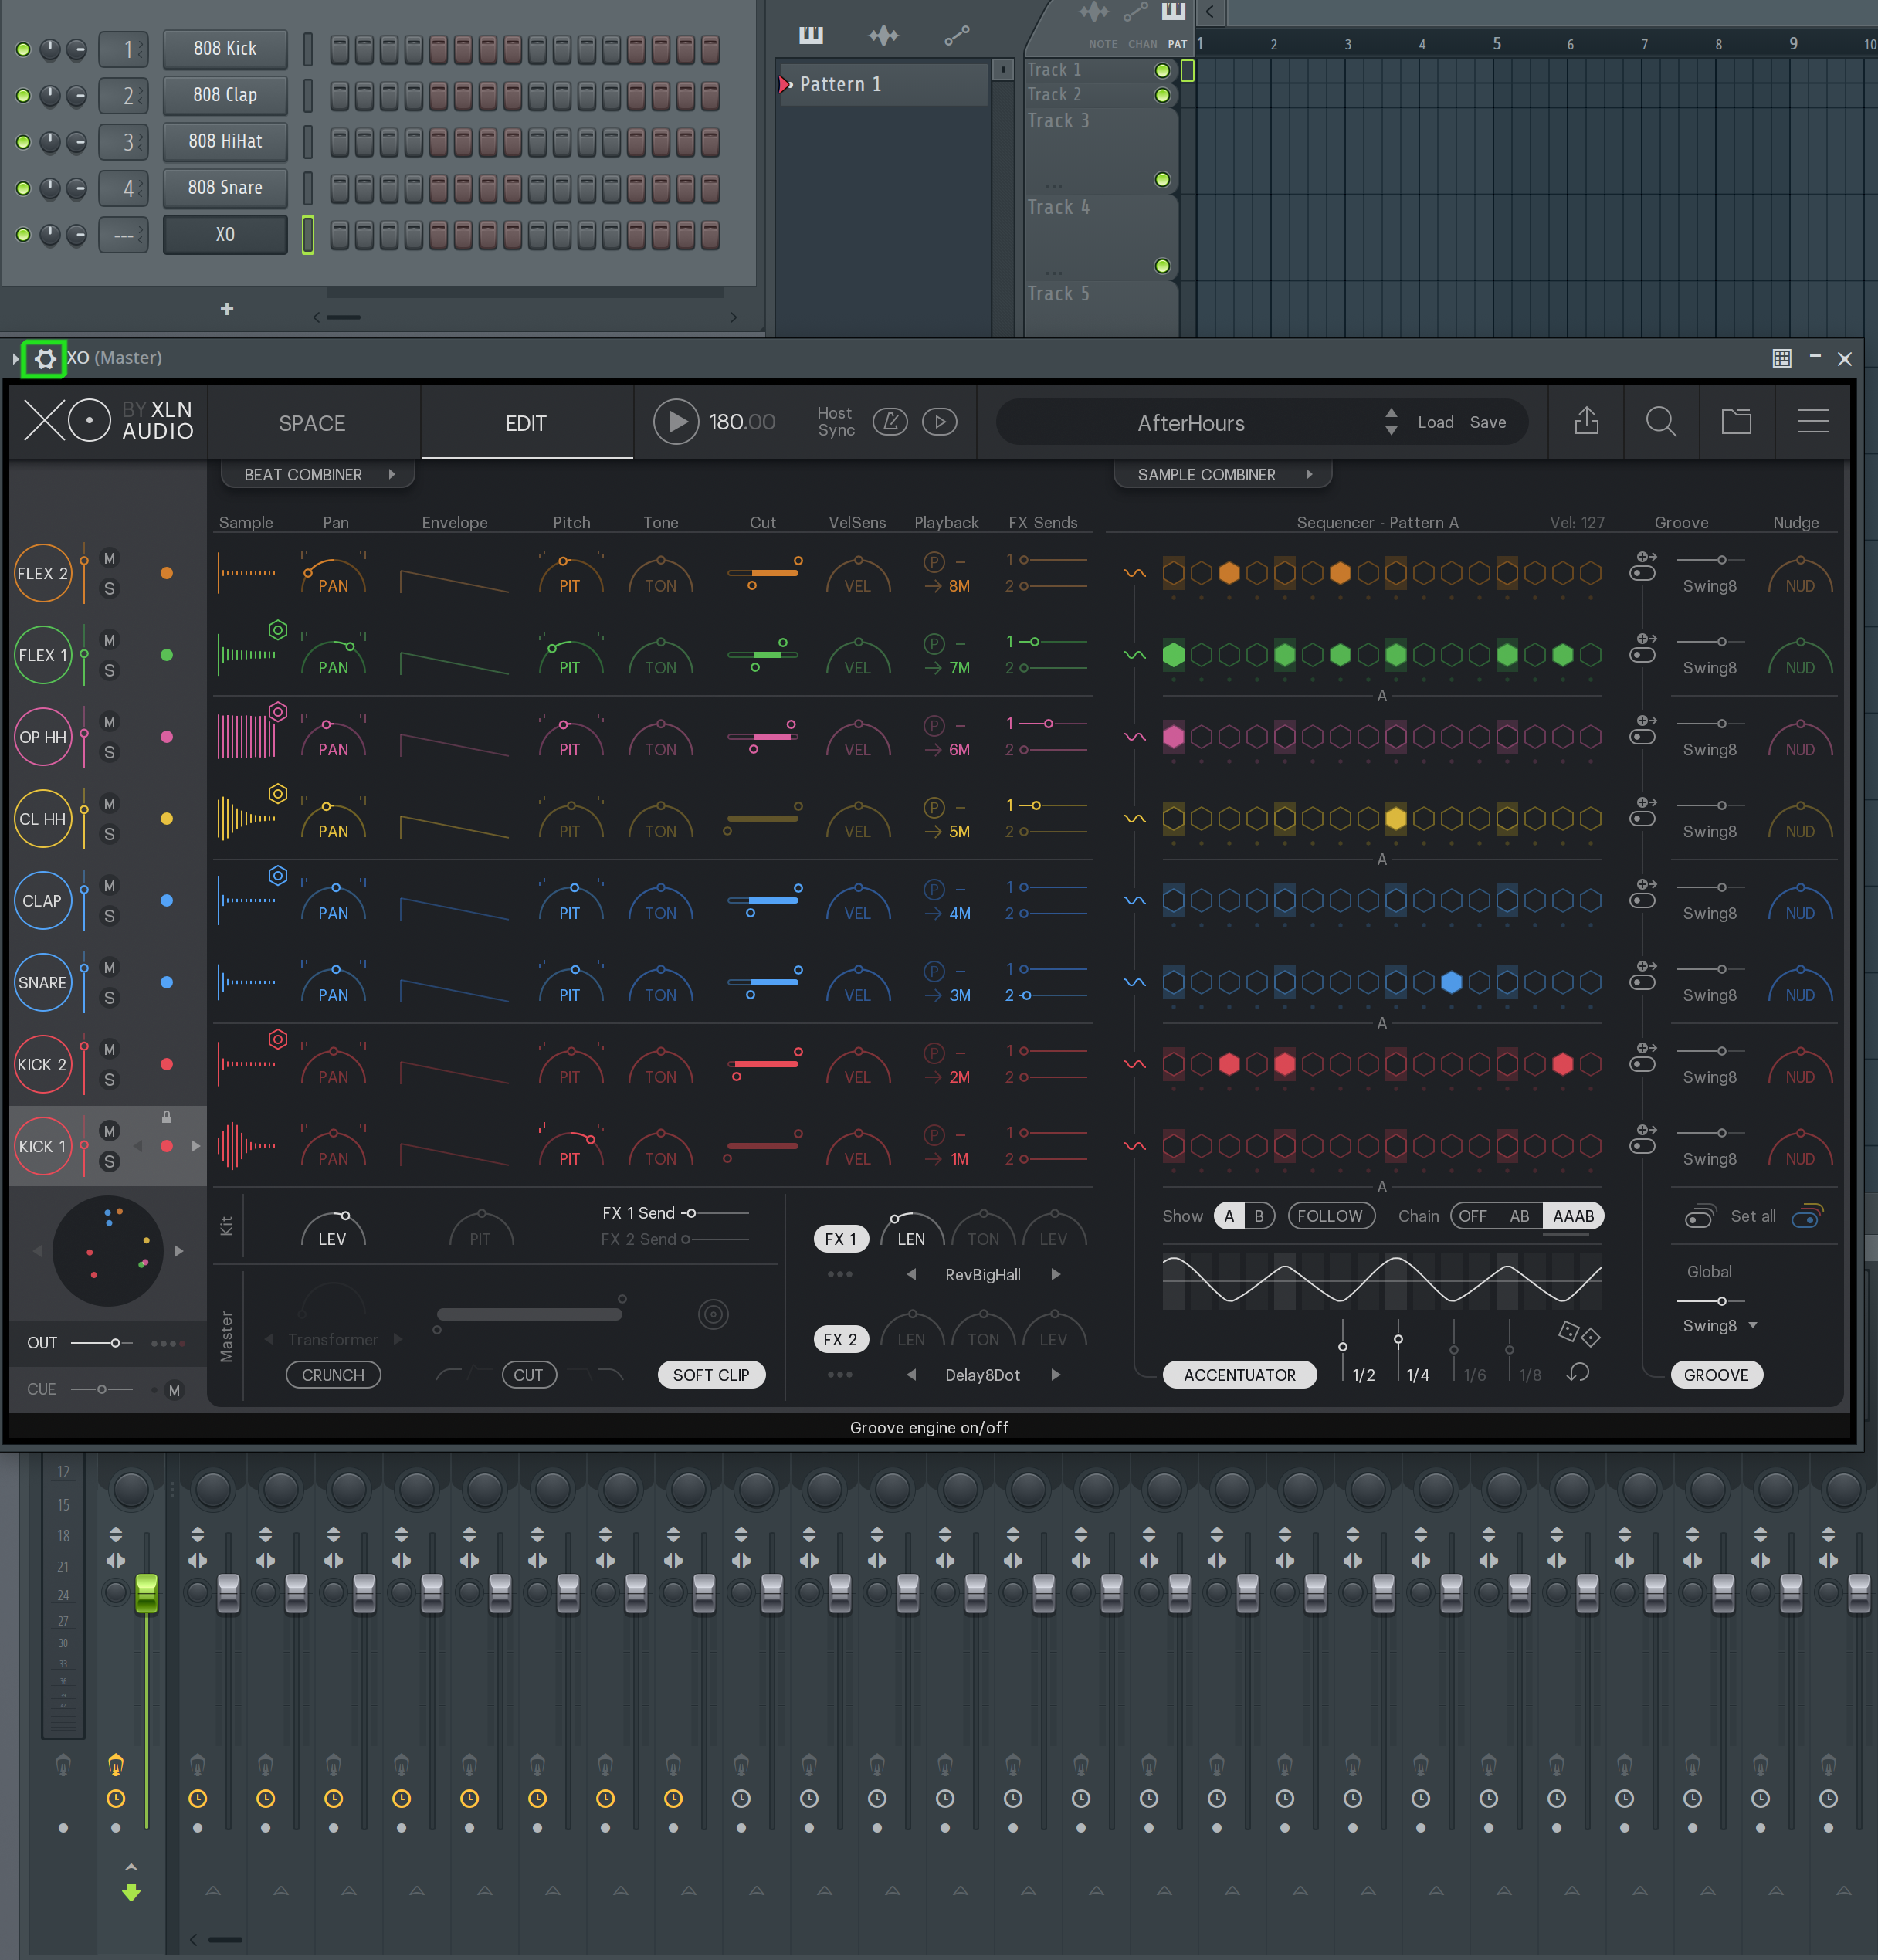Switch to the SPACE tab
The width and height of the screenshot is (1878, 1960).
coord(312,423)
